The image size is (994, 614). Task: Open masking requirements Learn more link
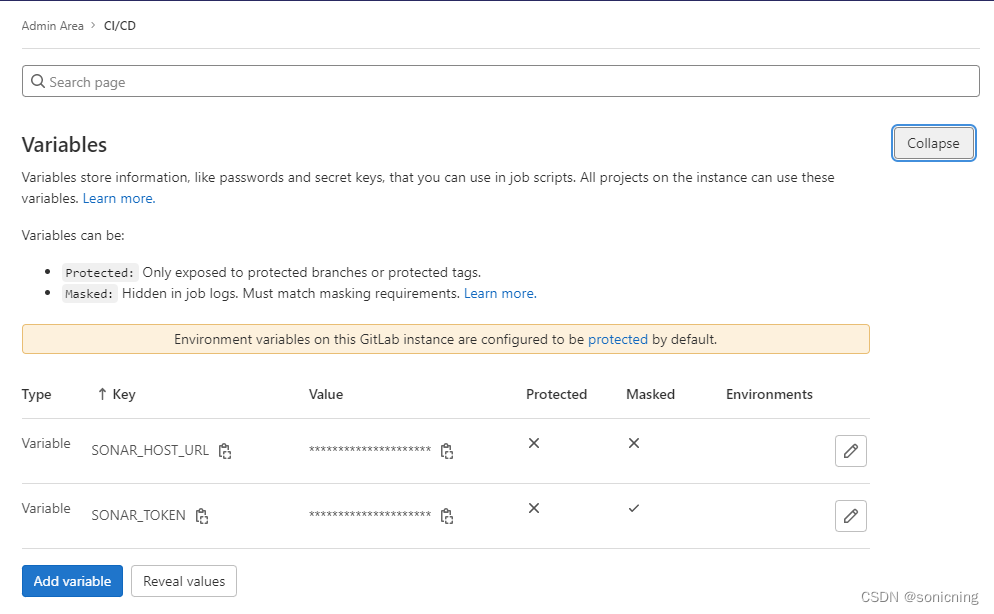(499, 293)
